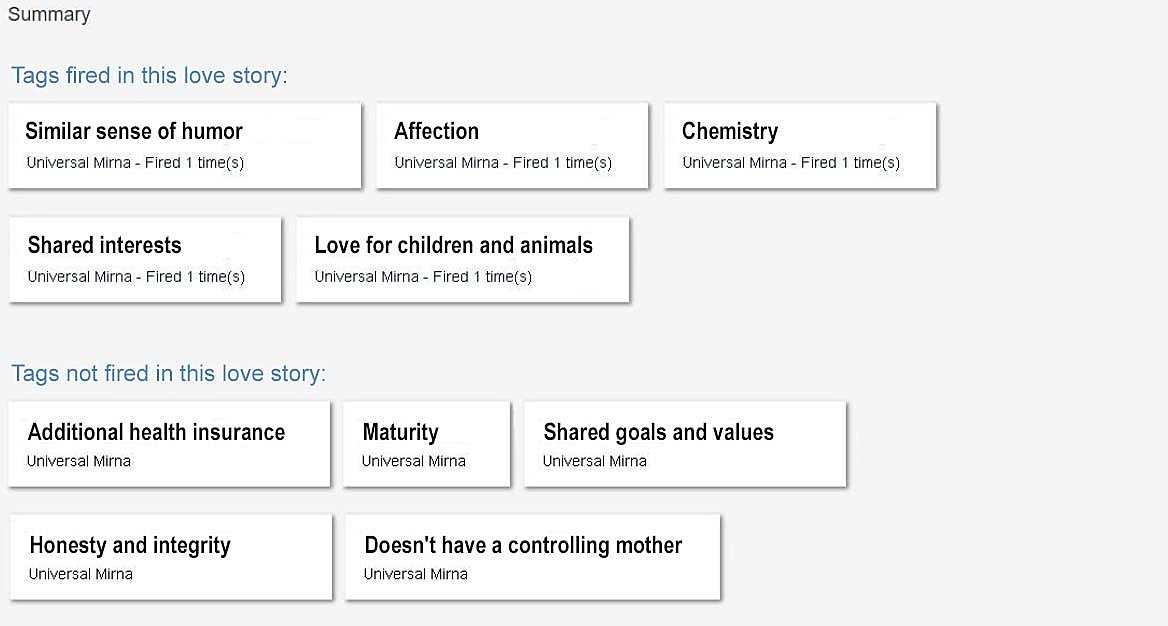Select the Affection tag card
The height and width of the screenshot is (626, 1168).
click(x=512, y=145)
